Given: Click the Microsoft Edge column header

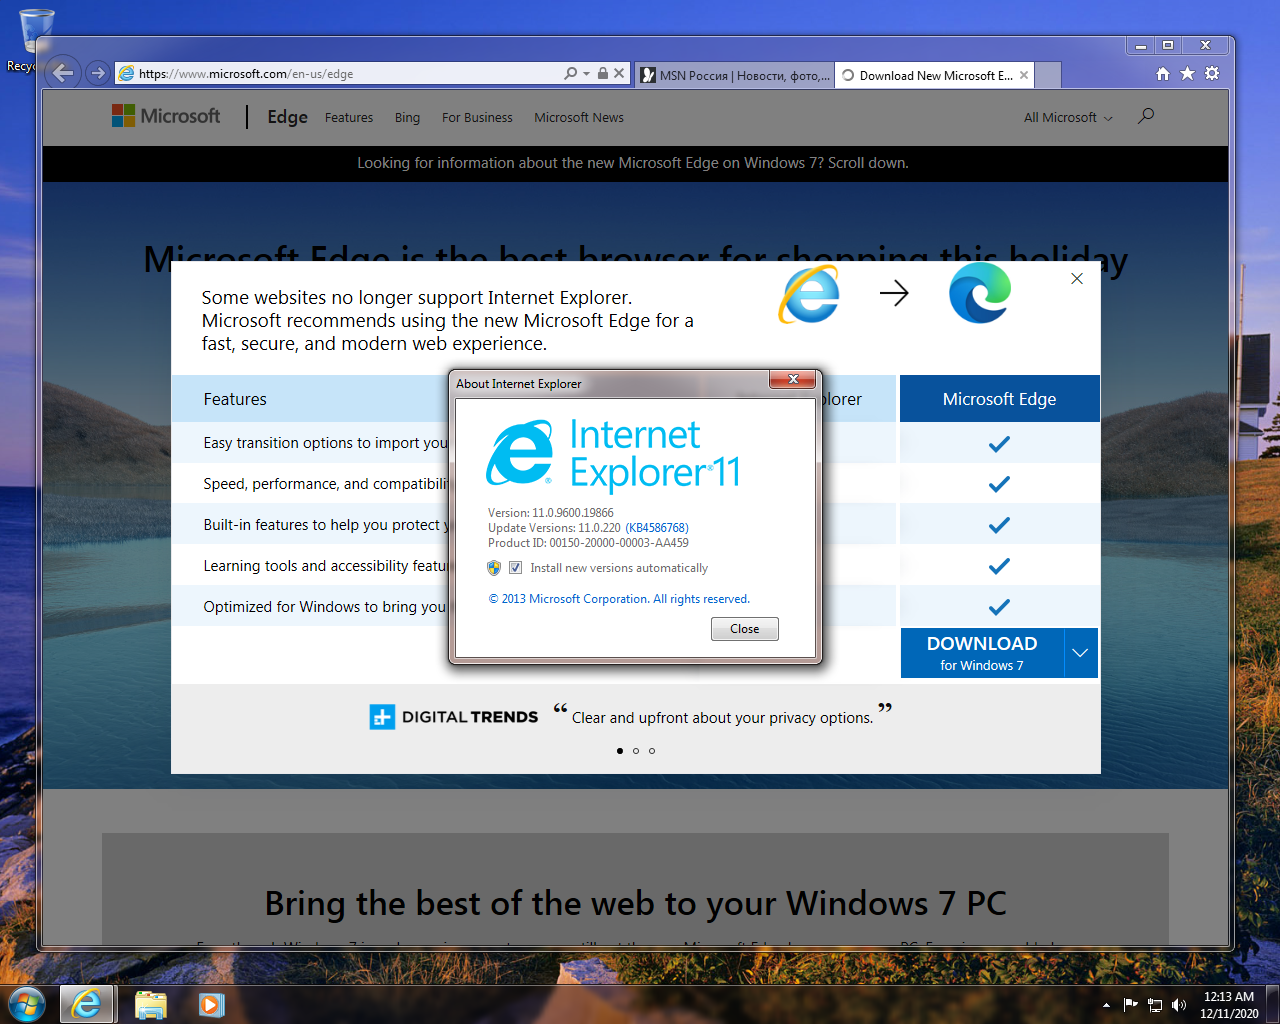Looking at the screenshot, I should click(999, 399).
